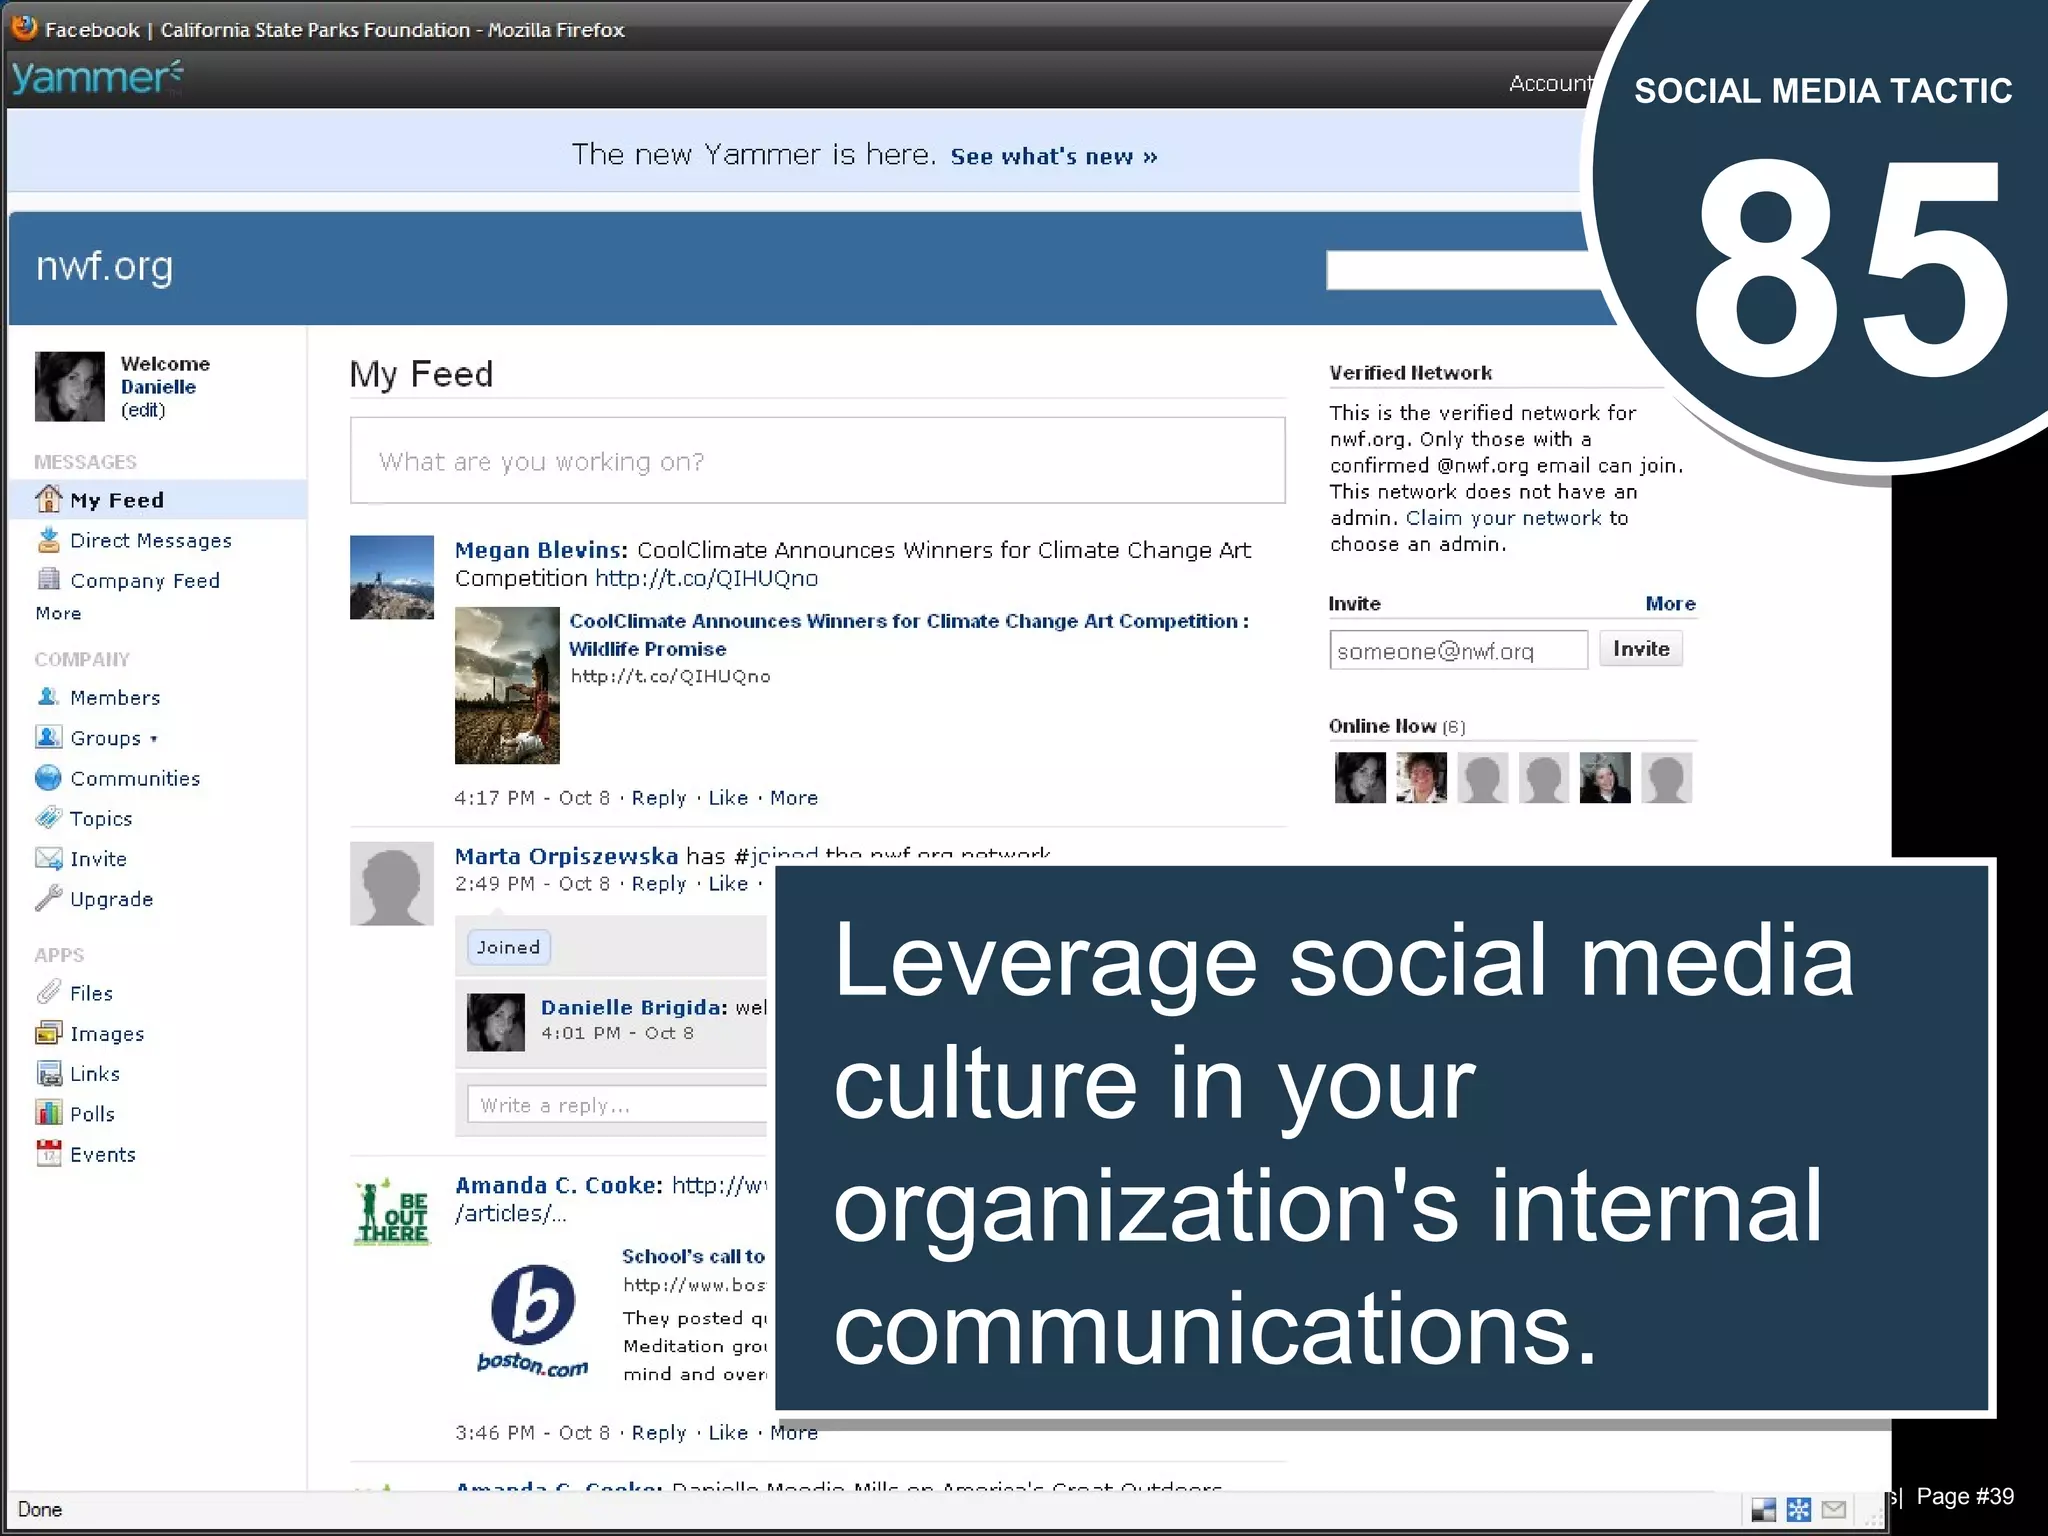Click the Events calendar icon
This screenshot has width=2048, height=1536.
click(48, 1153)
